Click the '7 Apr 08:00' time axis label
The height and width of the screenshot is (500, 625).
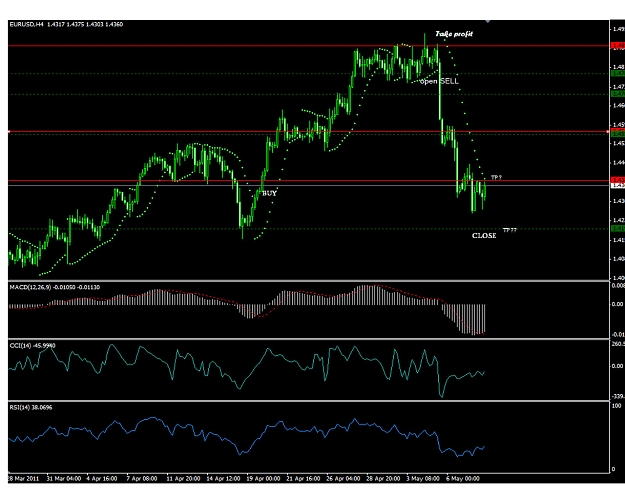tap(142, 478)
